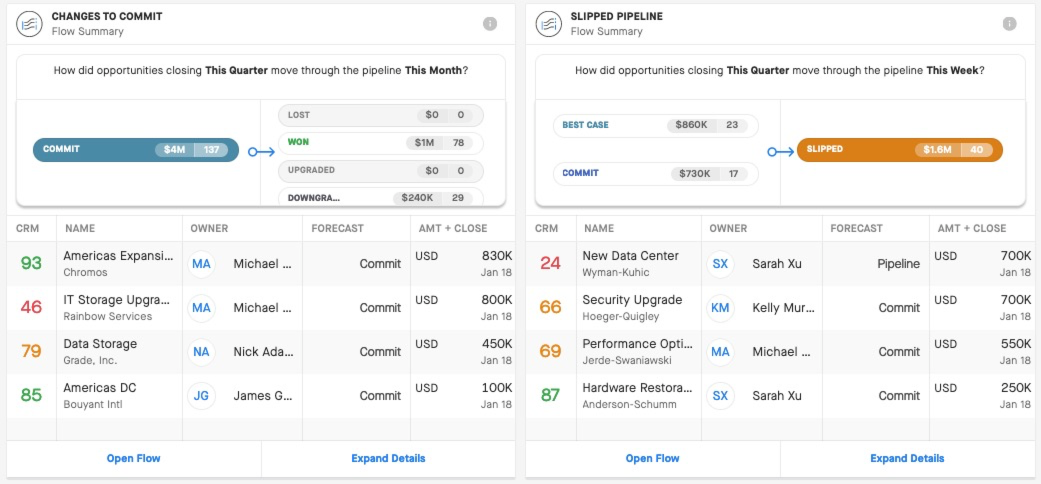The width and height of the screenshot is (1041, 484).
Task: Click OWNER column header in Changes to Commit table
Action: 209,228
